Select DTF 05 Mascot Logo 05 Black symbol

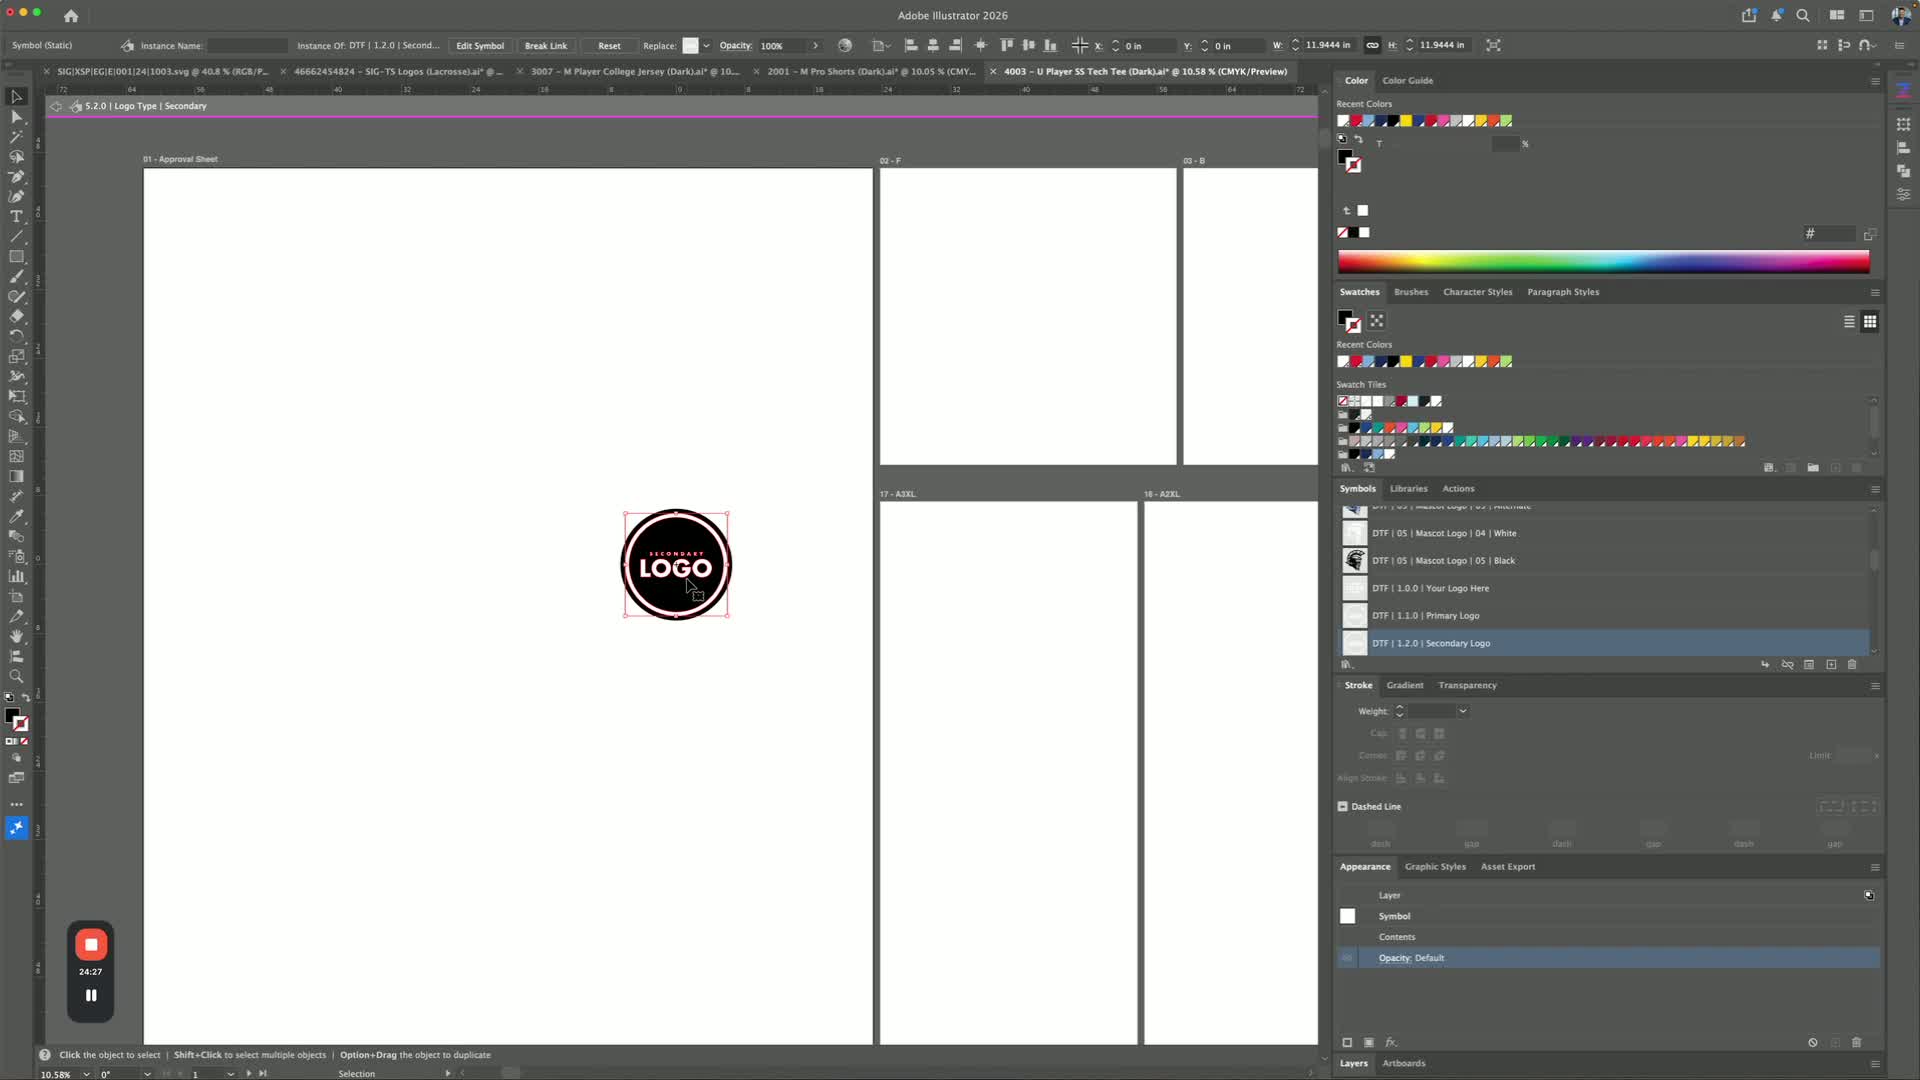click(x=1604, y=561)
